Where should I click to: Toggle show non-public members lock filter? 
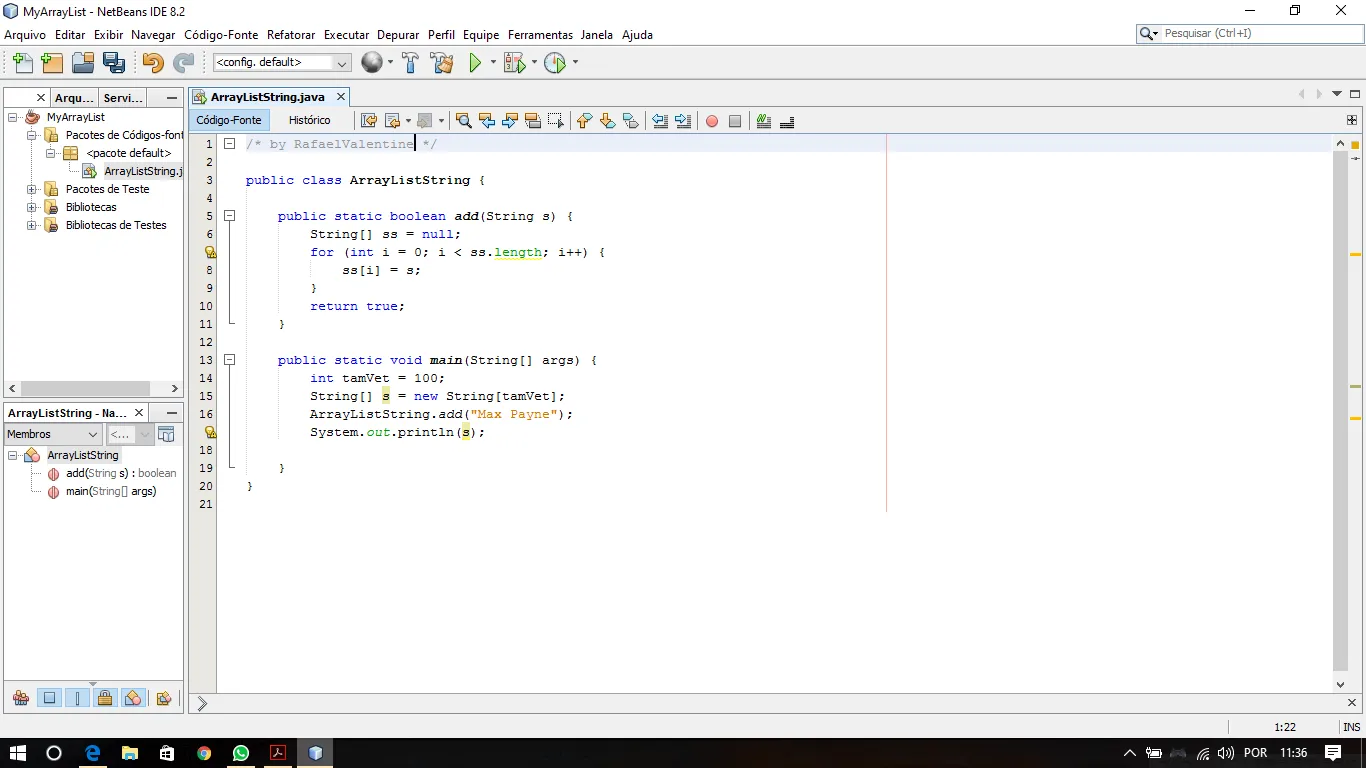click(x=105, y=698)
